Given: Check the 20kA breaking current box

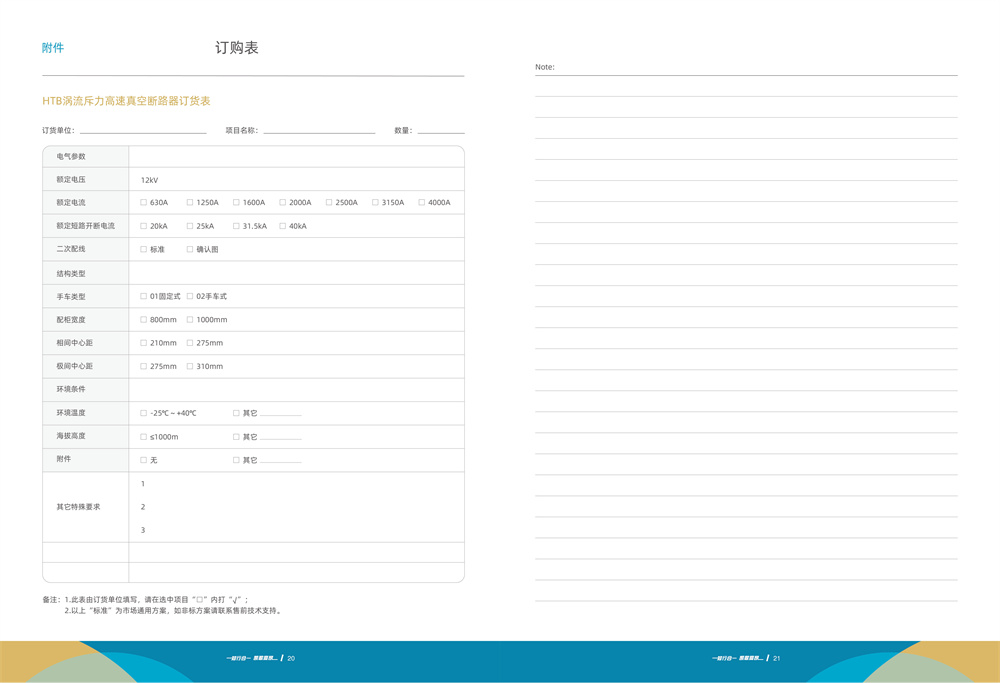Looking at the screenshot, I should (x=143, y=226).
